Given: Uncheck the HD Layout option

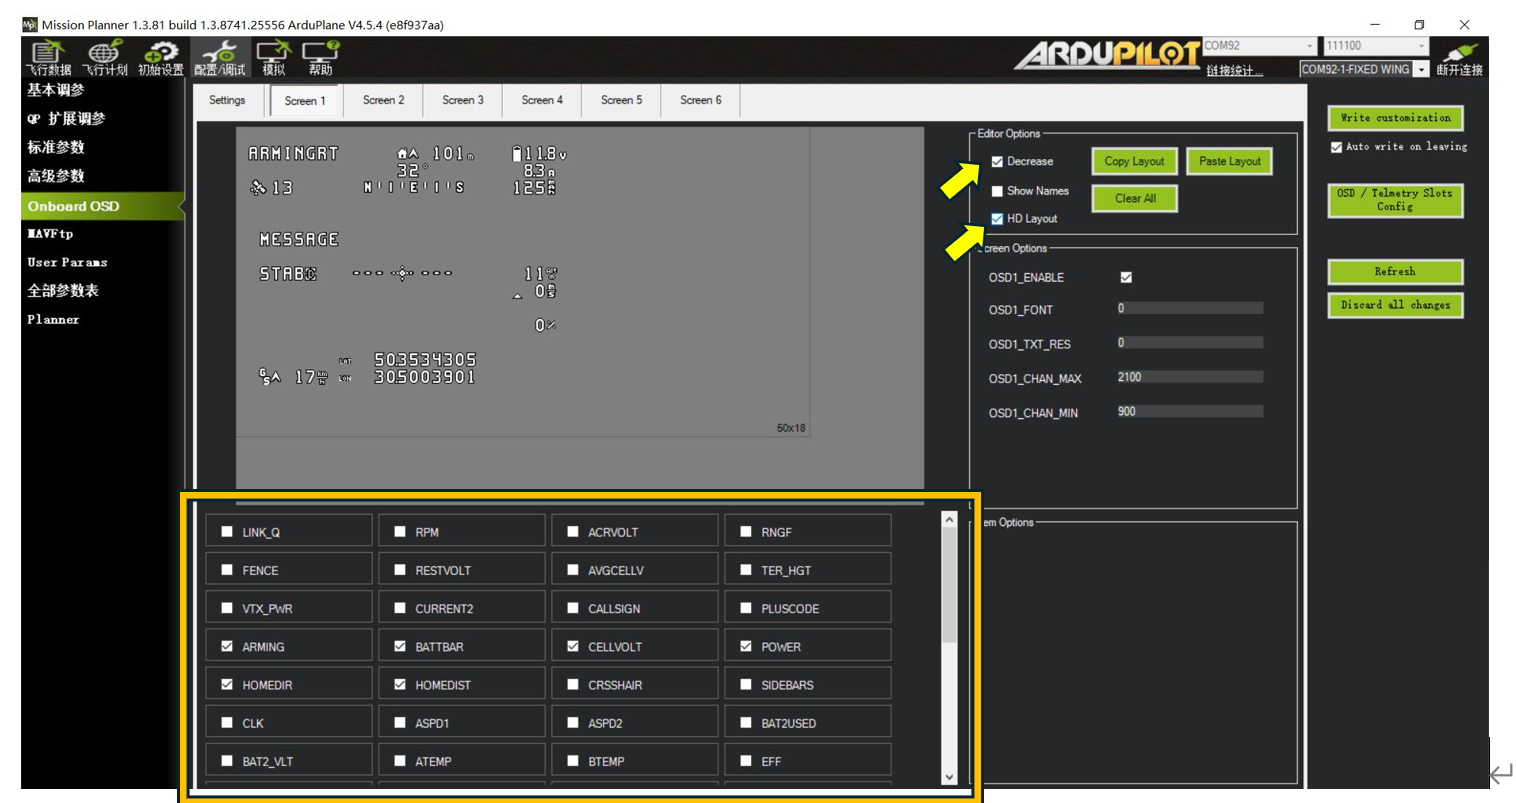Looking at the screenshot, I should [x=997, y=219].
